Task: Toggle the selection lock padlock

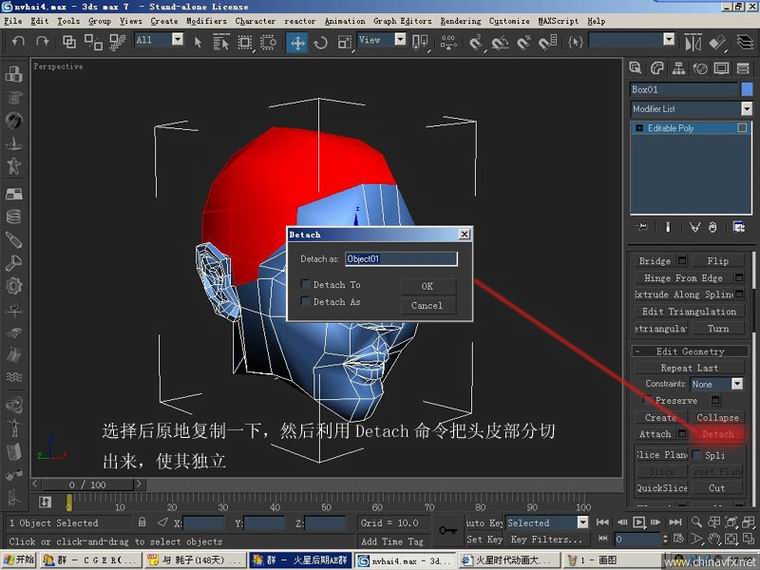Action: click(142, 522)
